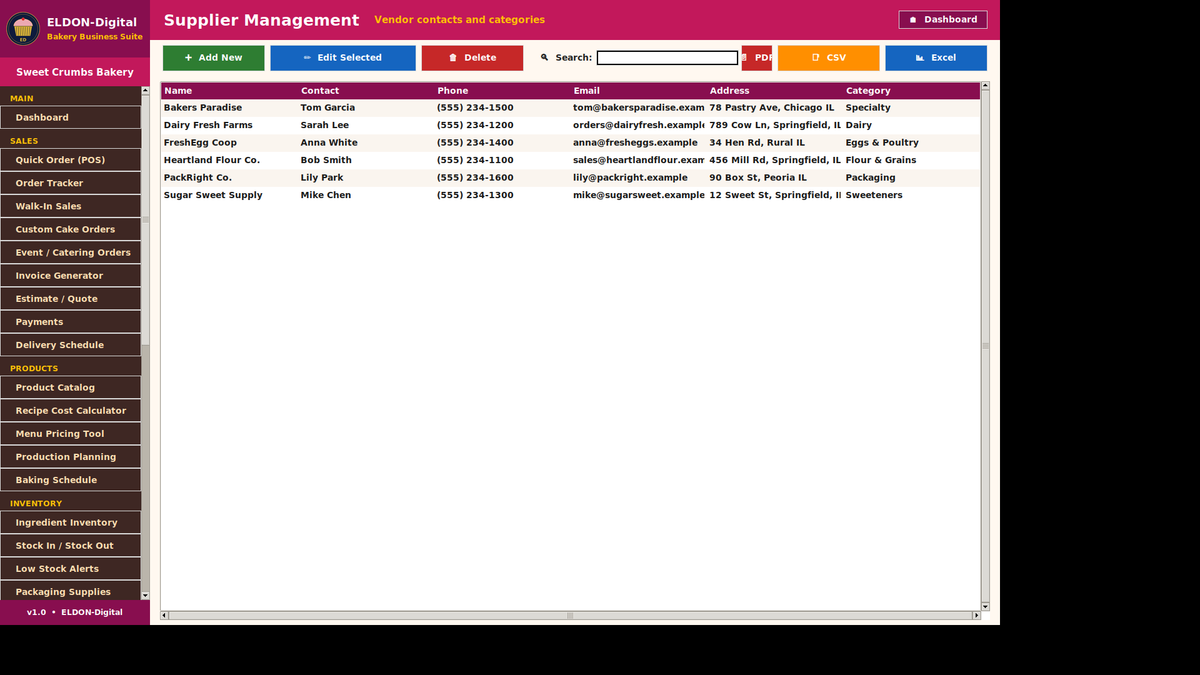Click contact name Lily Park
The image size is (1200, 675).
[322, 178]
